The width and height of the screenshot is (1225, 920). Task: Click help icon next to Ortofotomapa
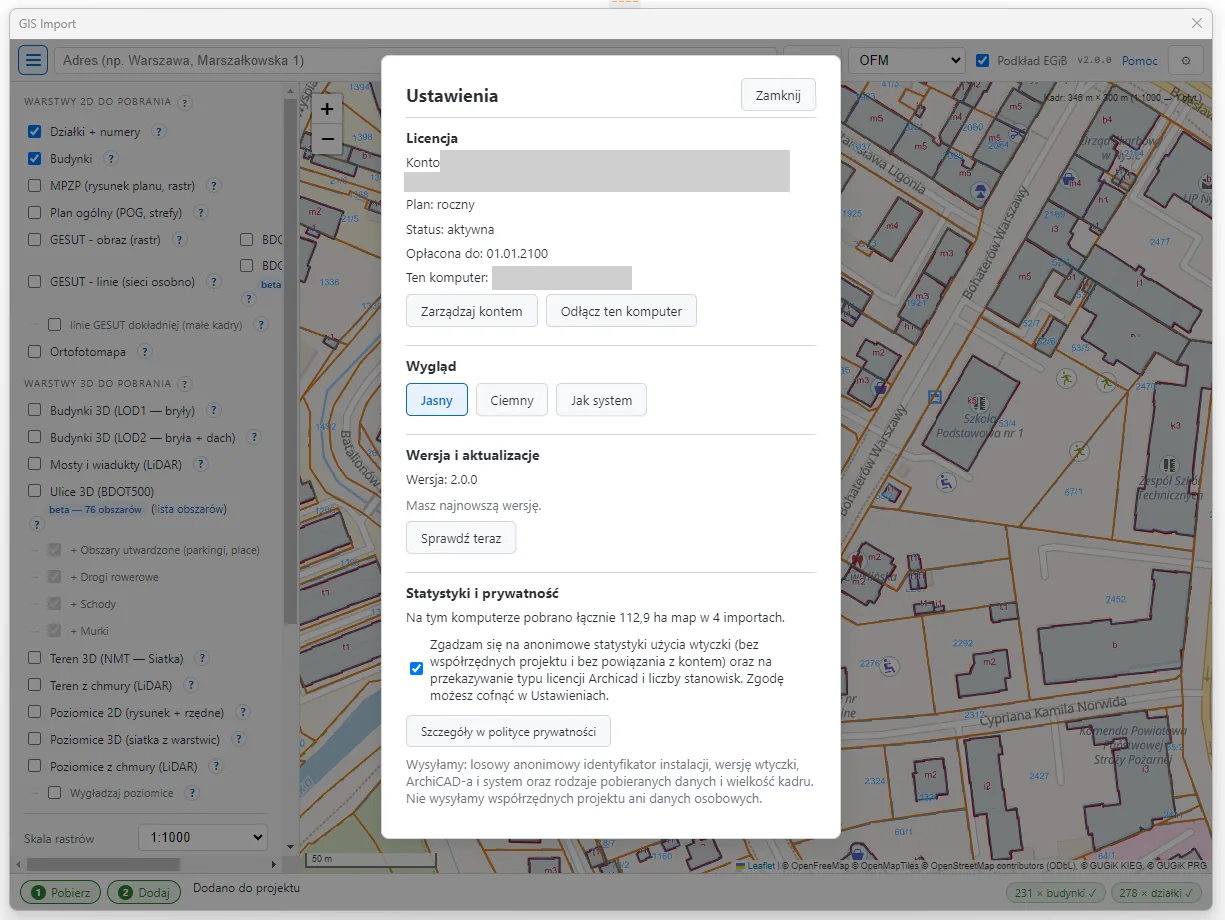[145, 352]
